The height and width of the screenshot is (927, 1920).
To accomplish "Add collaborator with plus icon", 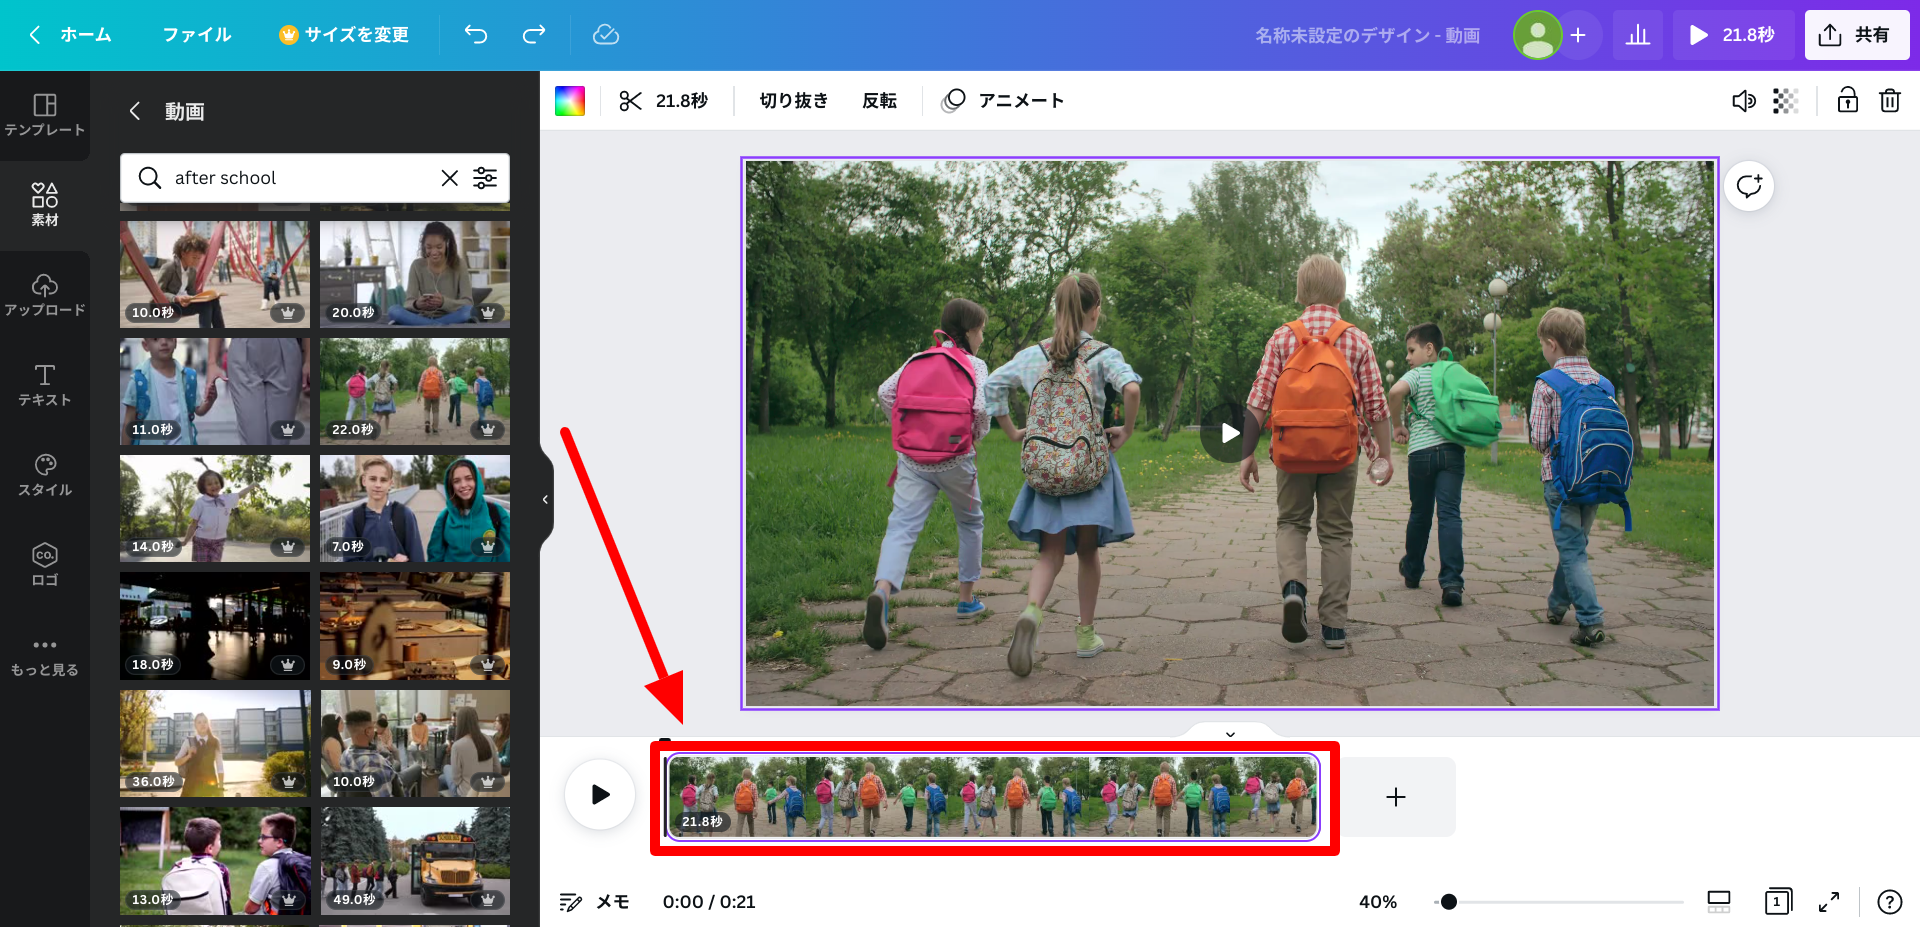I will tap(1578, 35).
